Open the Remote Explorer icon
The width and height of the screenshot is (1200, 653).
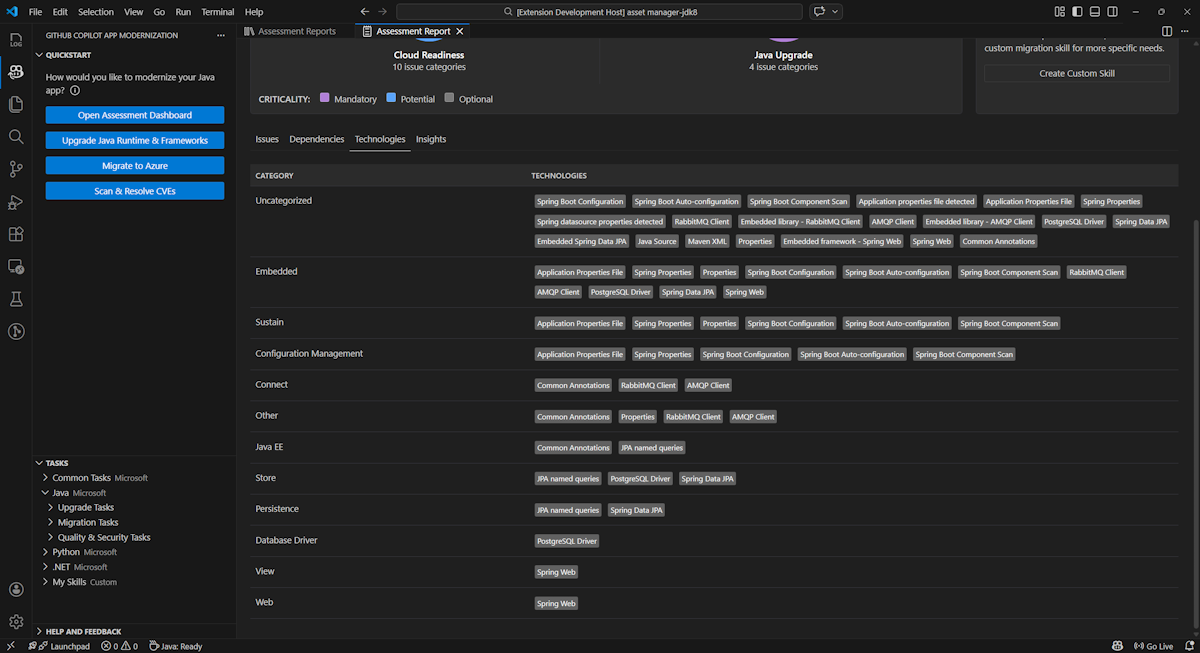16,267
